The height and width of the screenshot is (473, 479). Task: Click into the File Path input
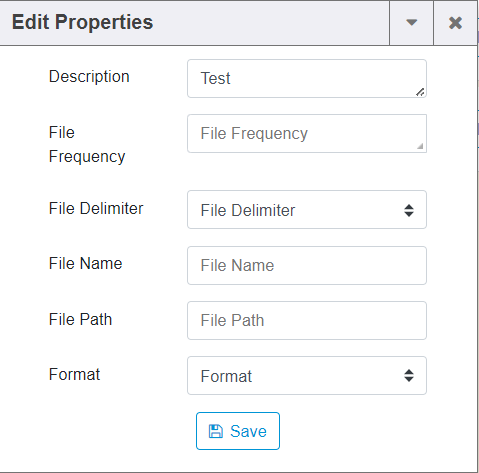point(307,321)
